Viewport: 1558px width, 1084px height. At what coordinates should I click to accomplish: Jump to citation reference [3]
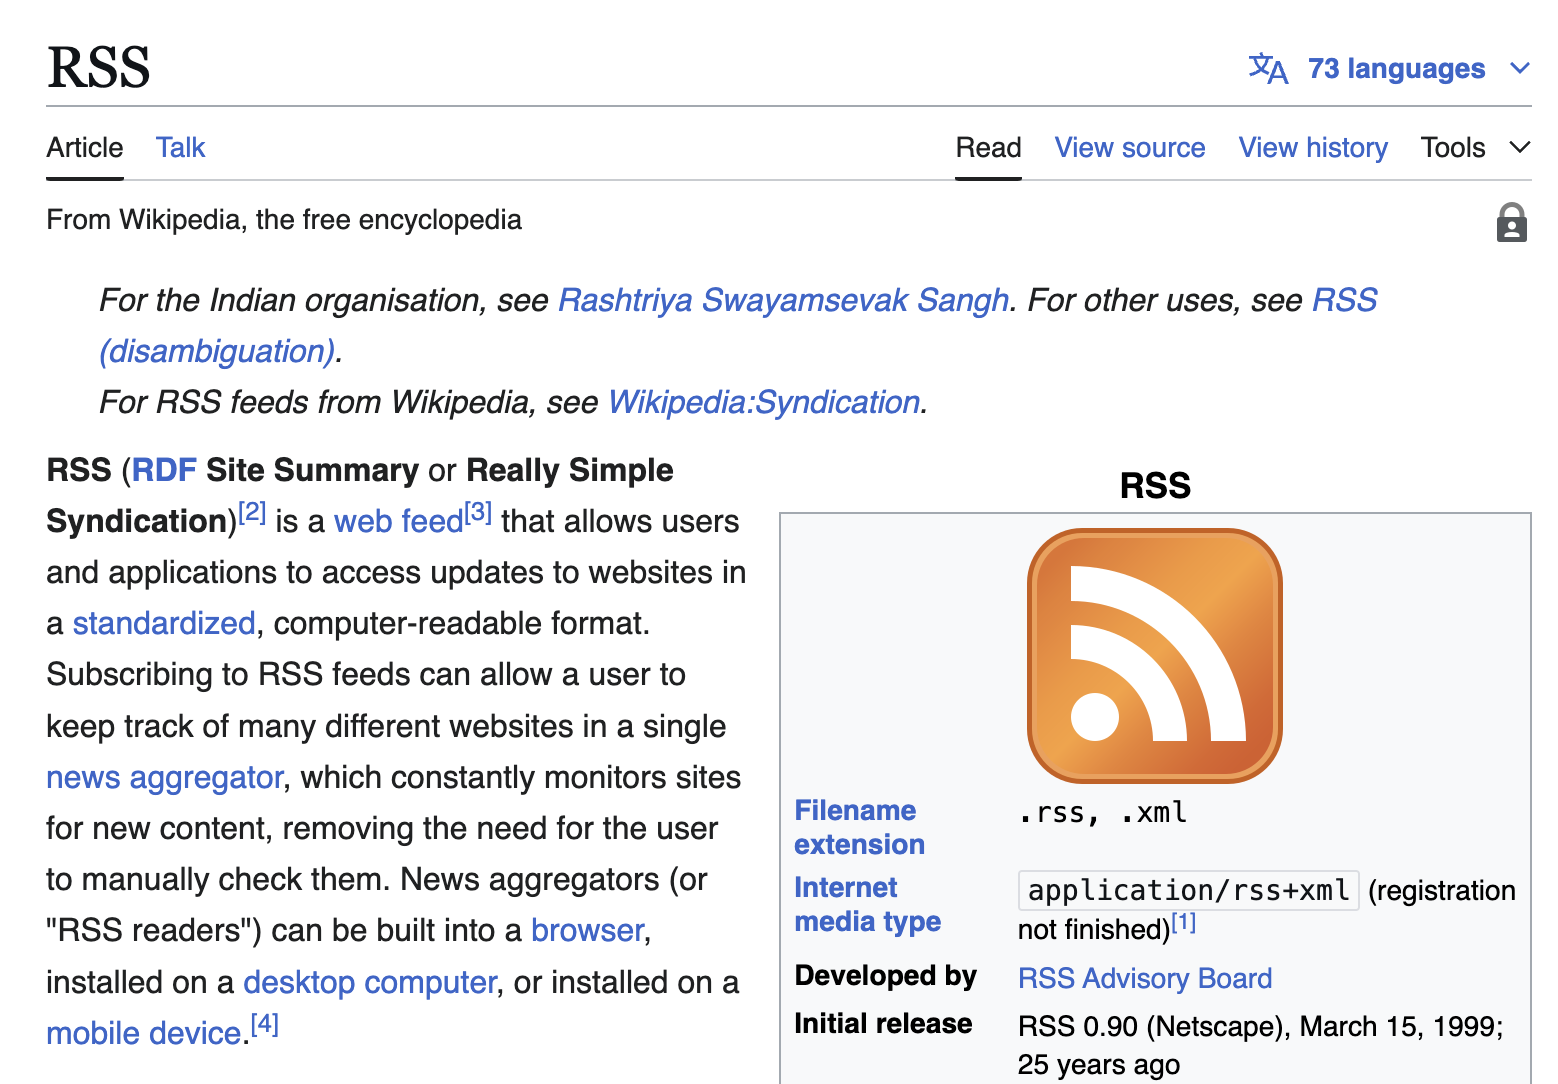pos(478,513)
